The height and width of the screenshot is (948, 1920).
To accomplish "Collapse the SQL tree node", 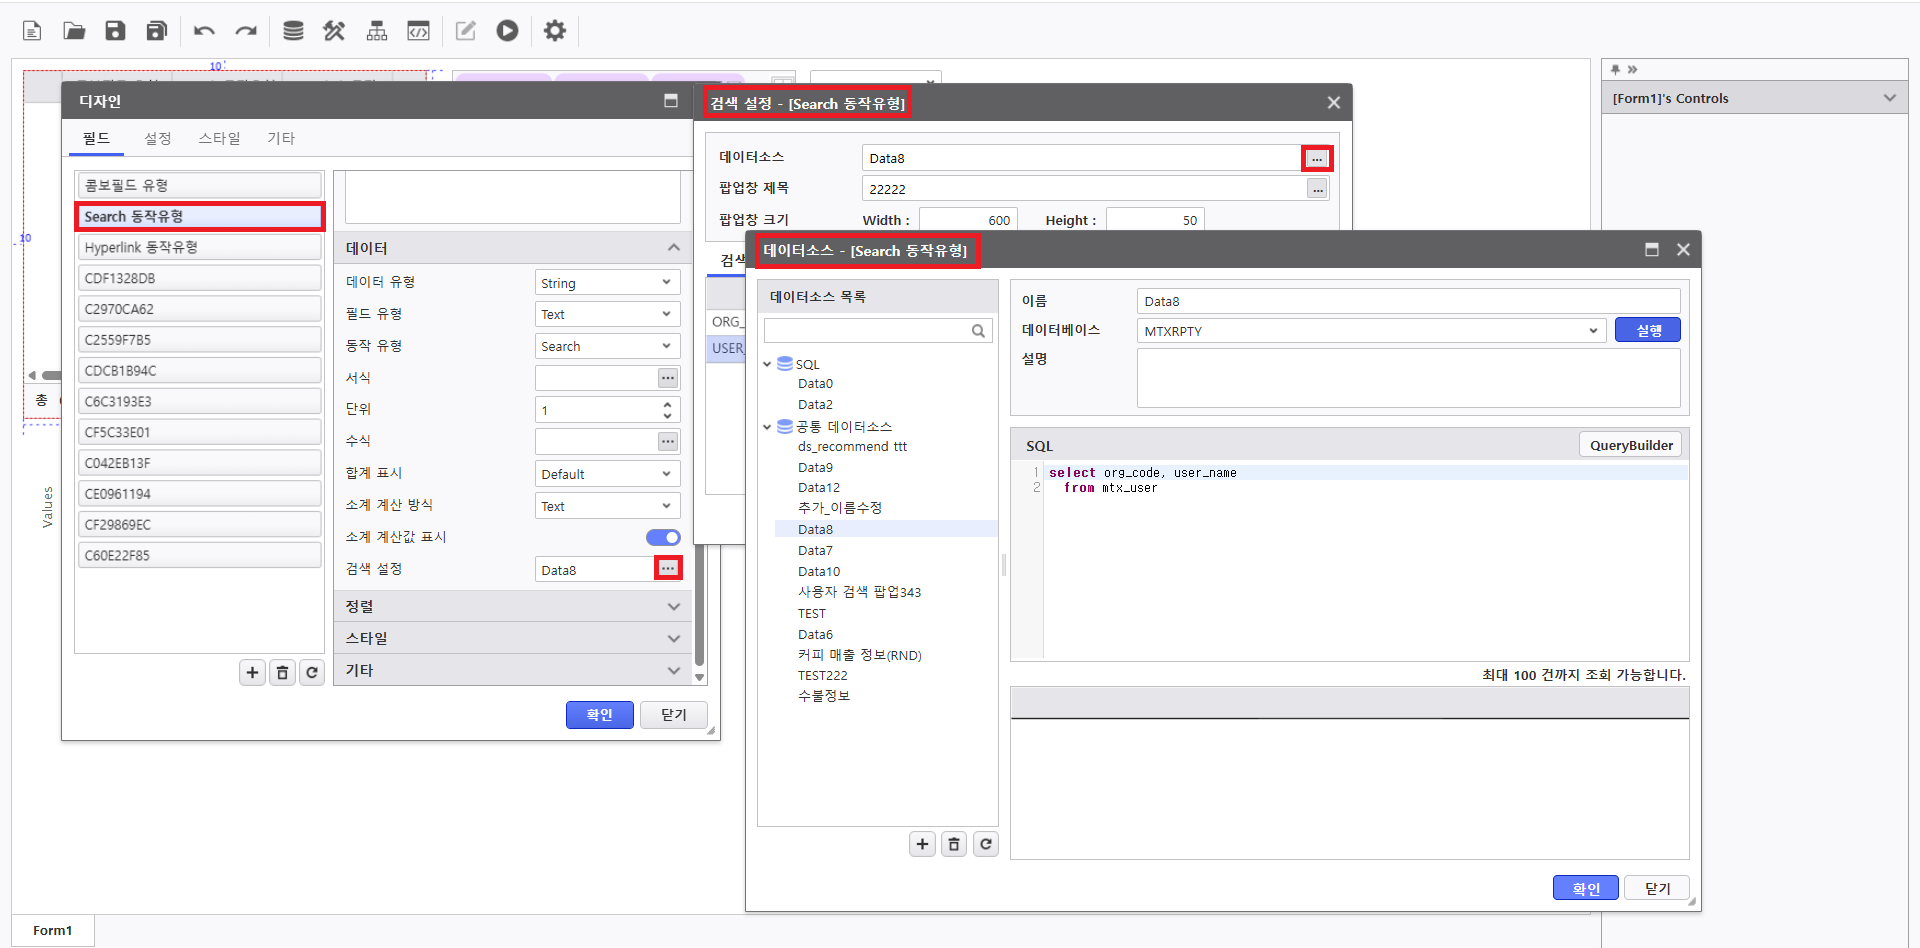I will [767, 364].
